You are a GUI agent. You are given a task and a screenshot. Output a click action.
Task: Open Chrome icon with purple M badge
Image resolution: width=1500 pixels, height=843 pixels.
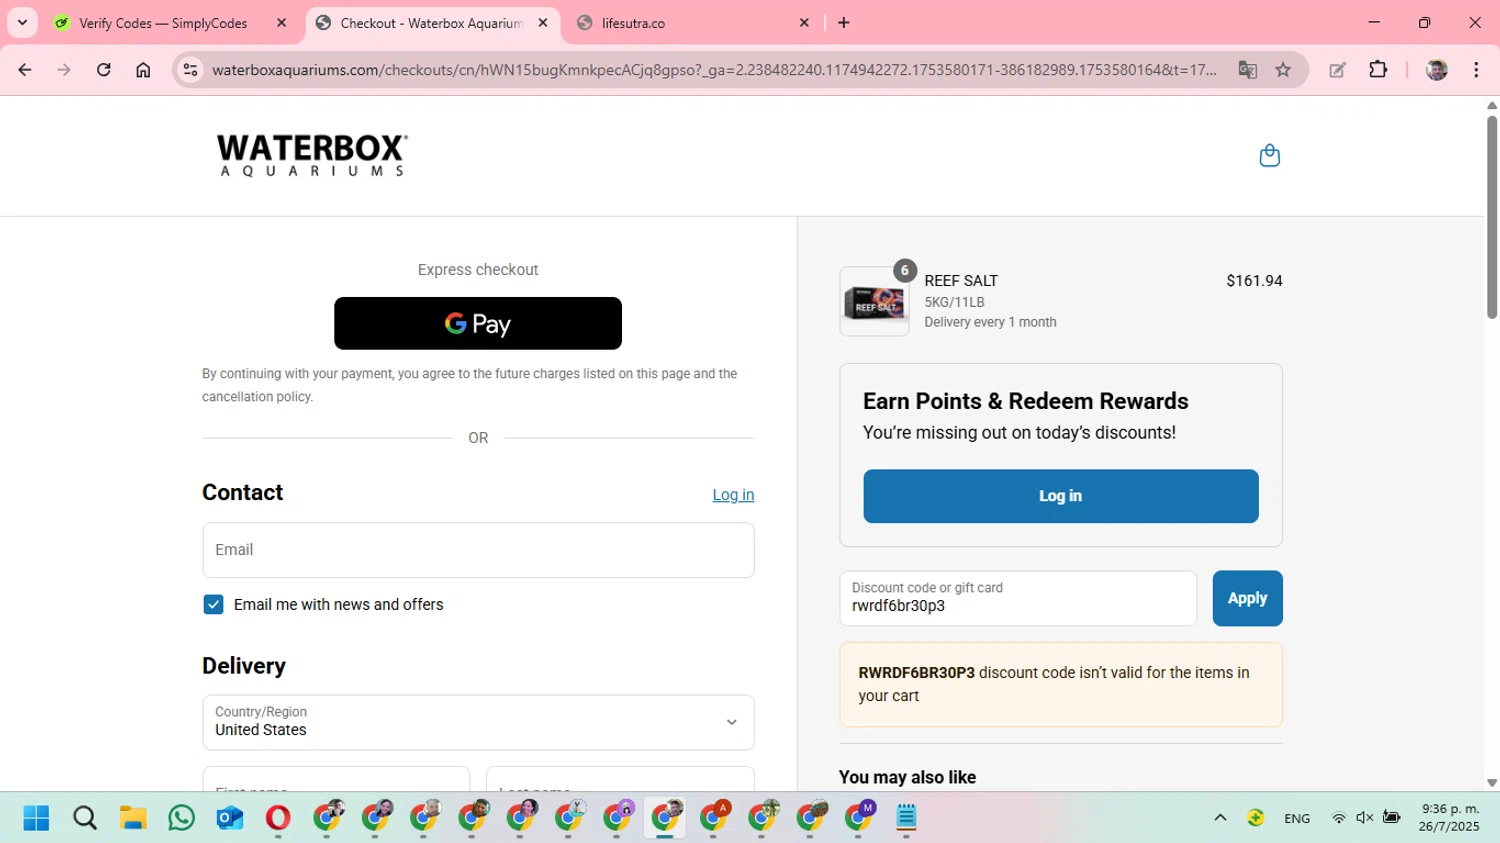(x=859, y=817)
